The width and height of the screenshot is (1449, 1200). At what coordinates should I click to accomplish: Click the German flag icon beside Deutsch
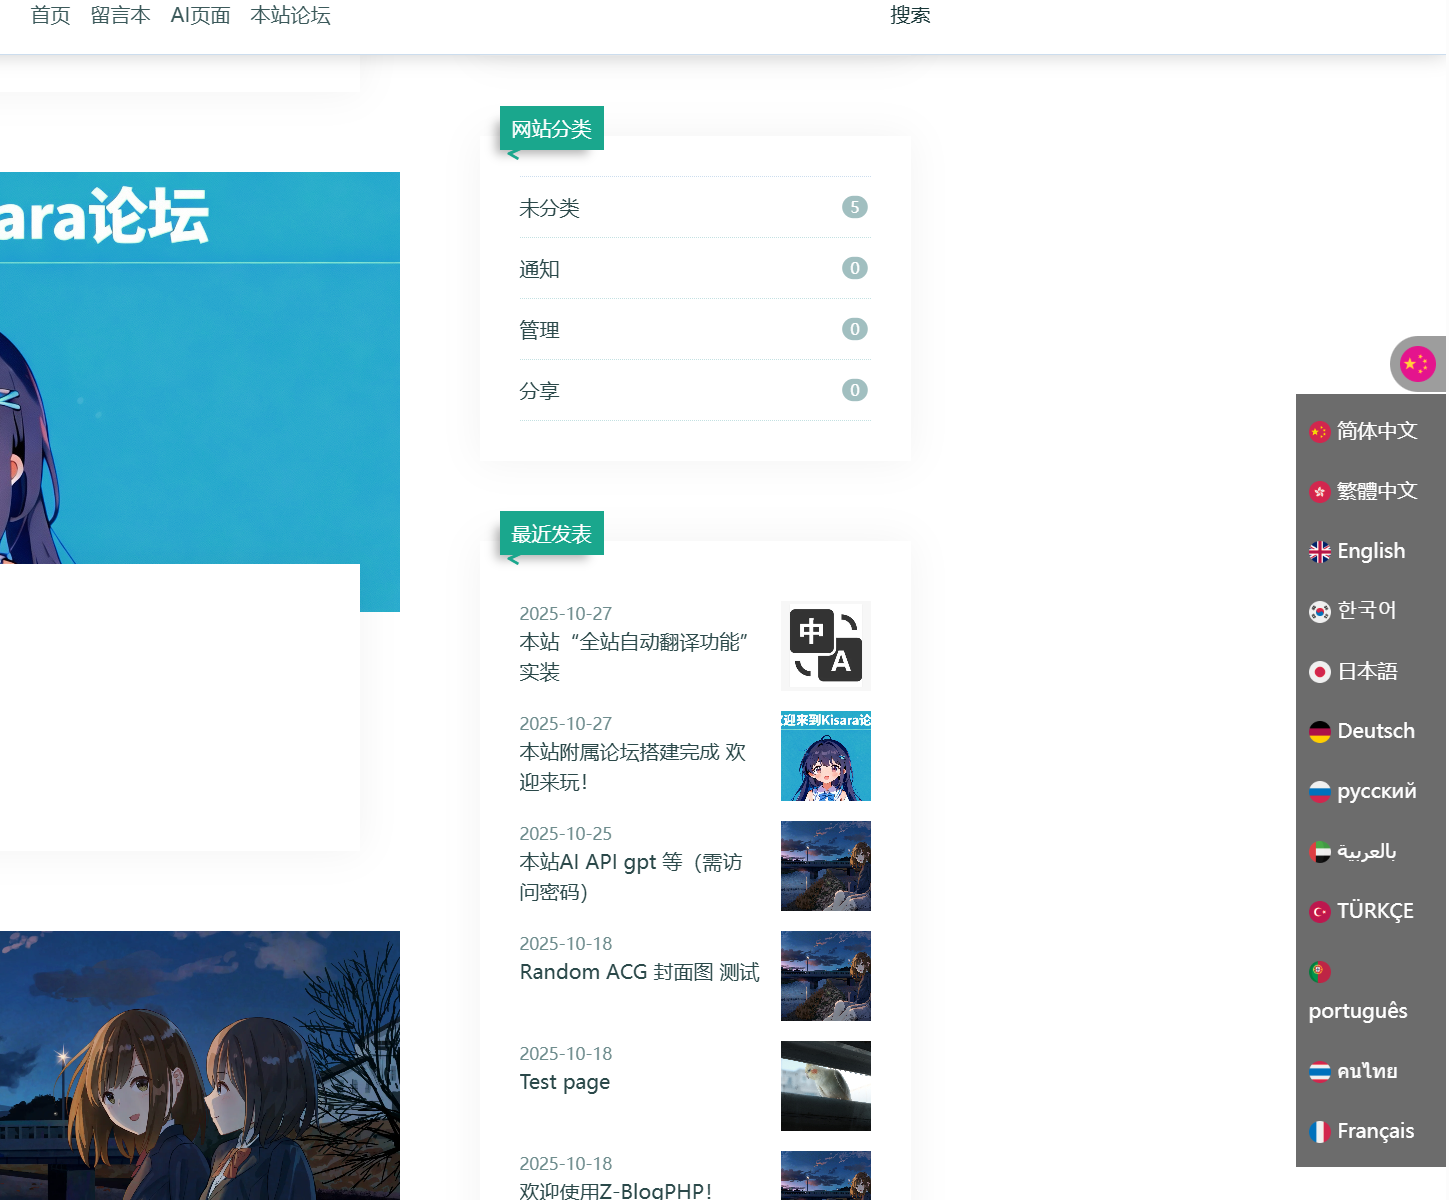click(x=1319, y=732)
